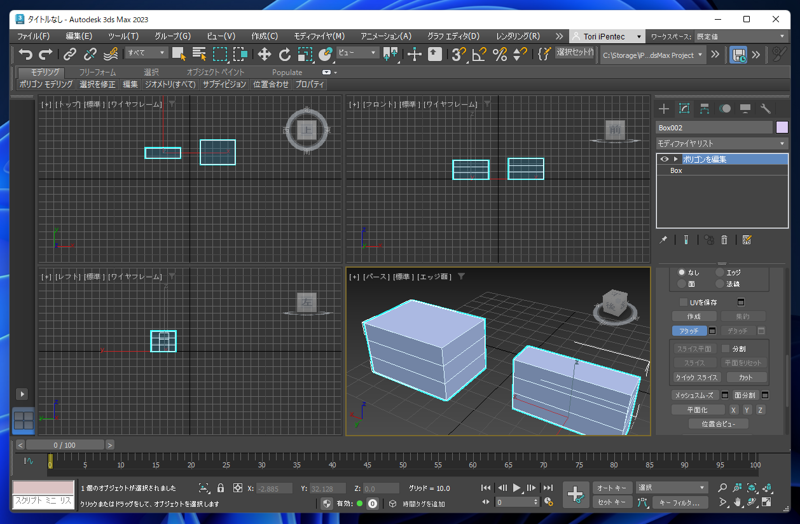
Task: Toggle the 3D Snaps icon
Action: (458, 54)
